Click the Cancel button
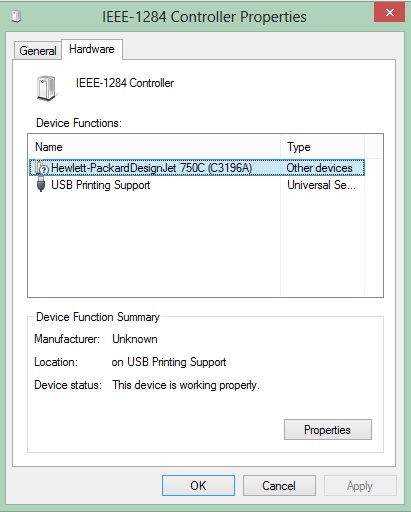The image size is (411, 512). click(x=279, y=486)
